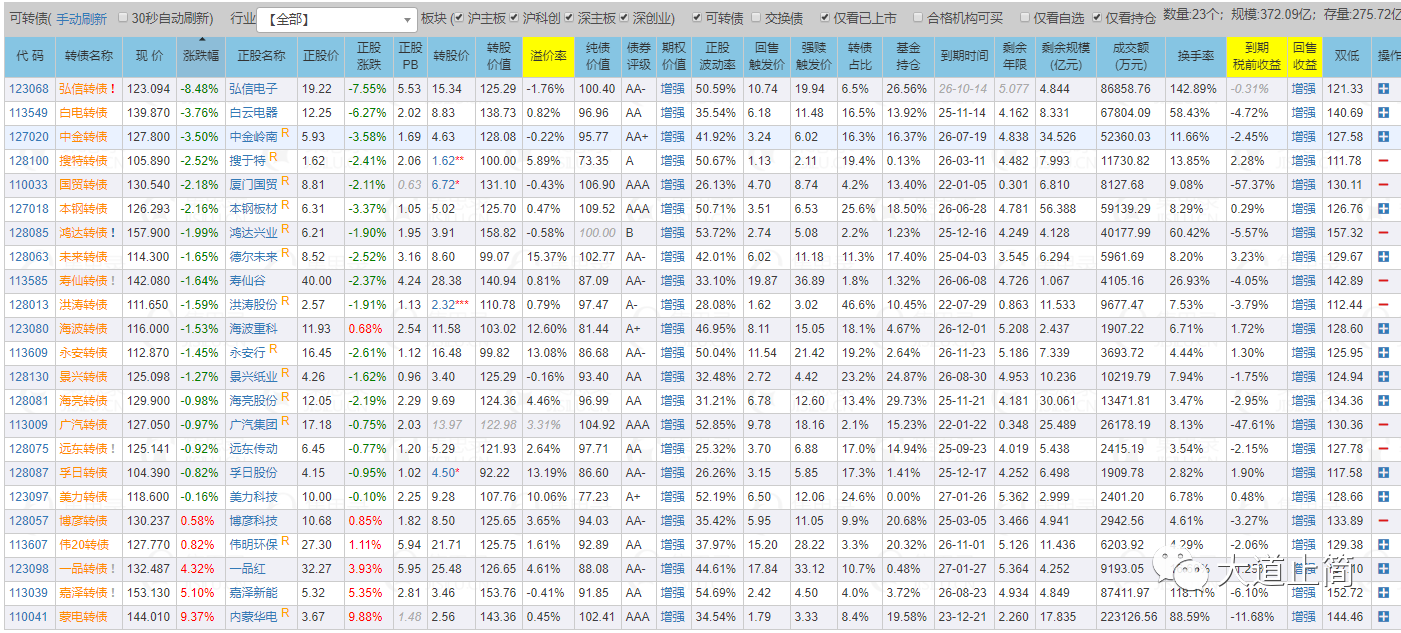Click conversion price 2.32*** for 洪涛转债

(x=450, y=305)
